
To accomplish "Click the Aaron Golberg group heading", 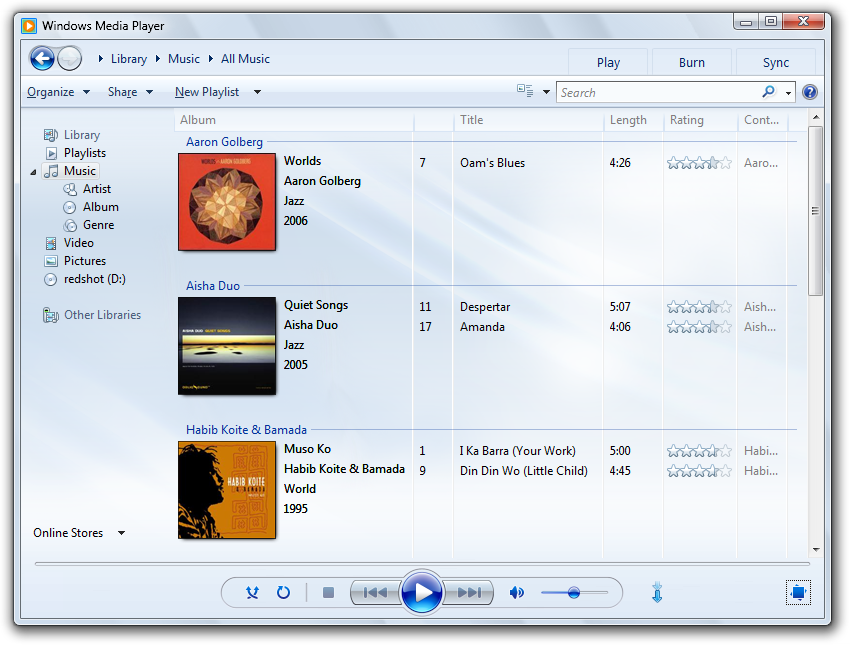I will (224, 141).
